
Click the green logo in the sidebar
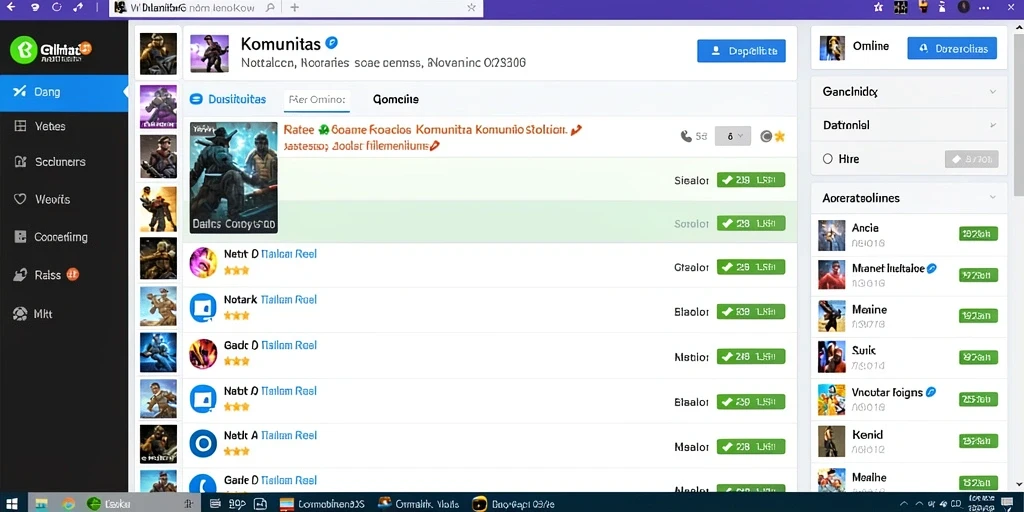24,50
